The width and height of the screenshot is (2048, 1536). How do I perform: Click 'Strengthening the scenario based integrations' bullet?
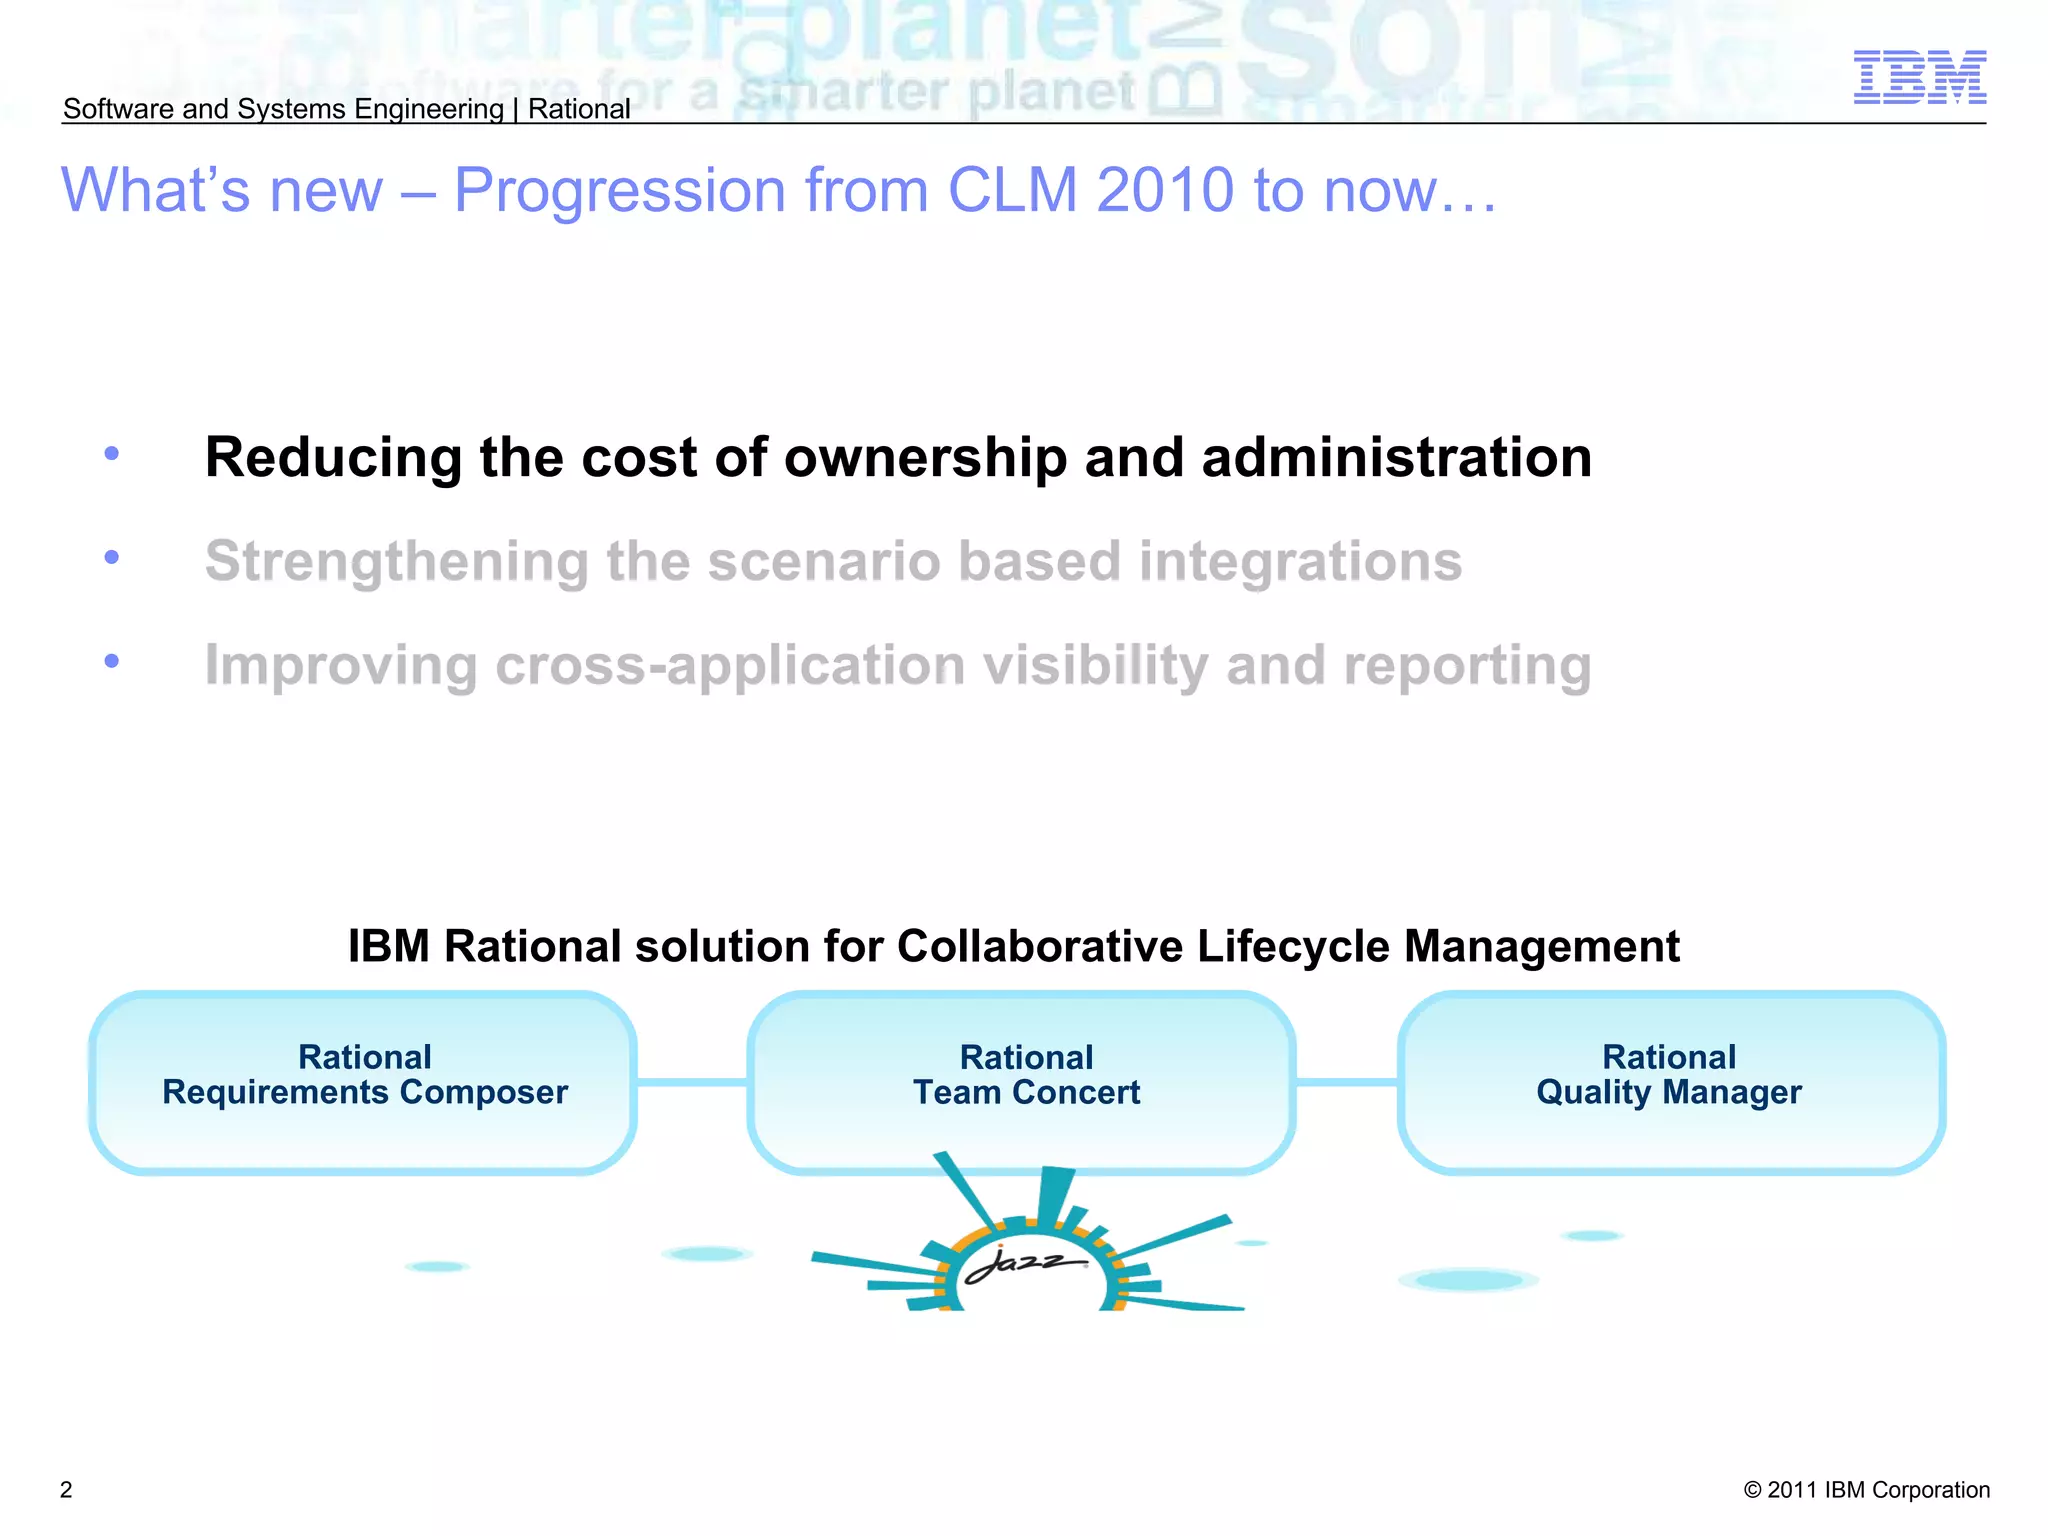(x=833, y=561)
